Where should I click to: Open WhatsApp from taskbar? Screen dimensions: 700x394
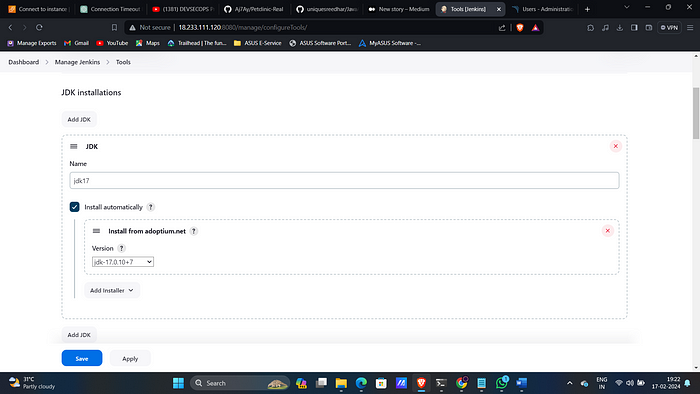point(502,383)
